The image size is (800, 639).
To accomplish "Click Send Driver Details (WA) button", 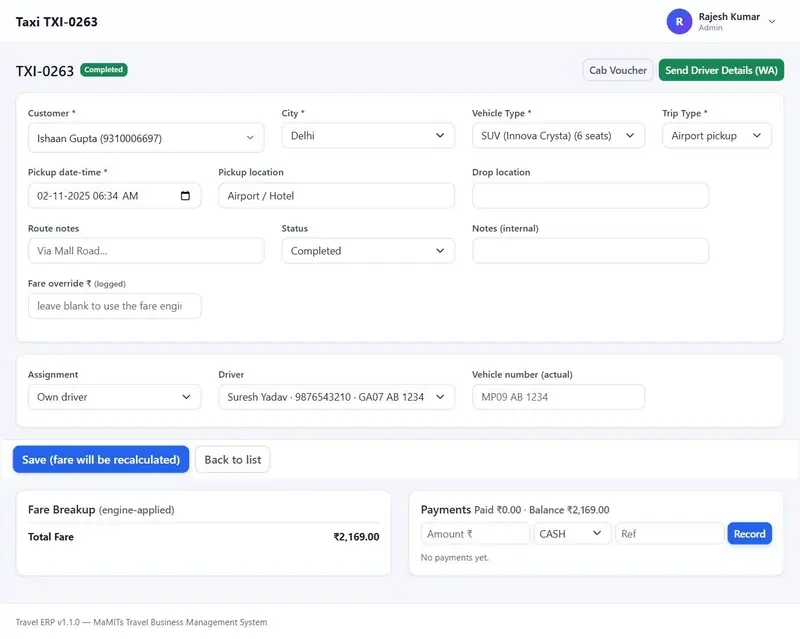I will pos(721,70).
